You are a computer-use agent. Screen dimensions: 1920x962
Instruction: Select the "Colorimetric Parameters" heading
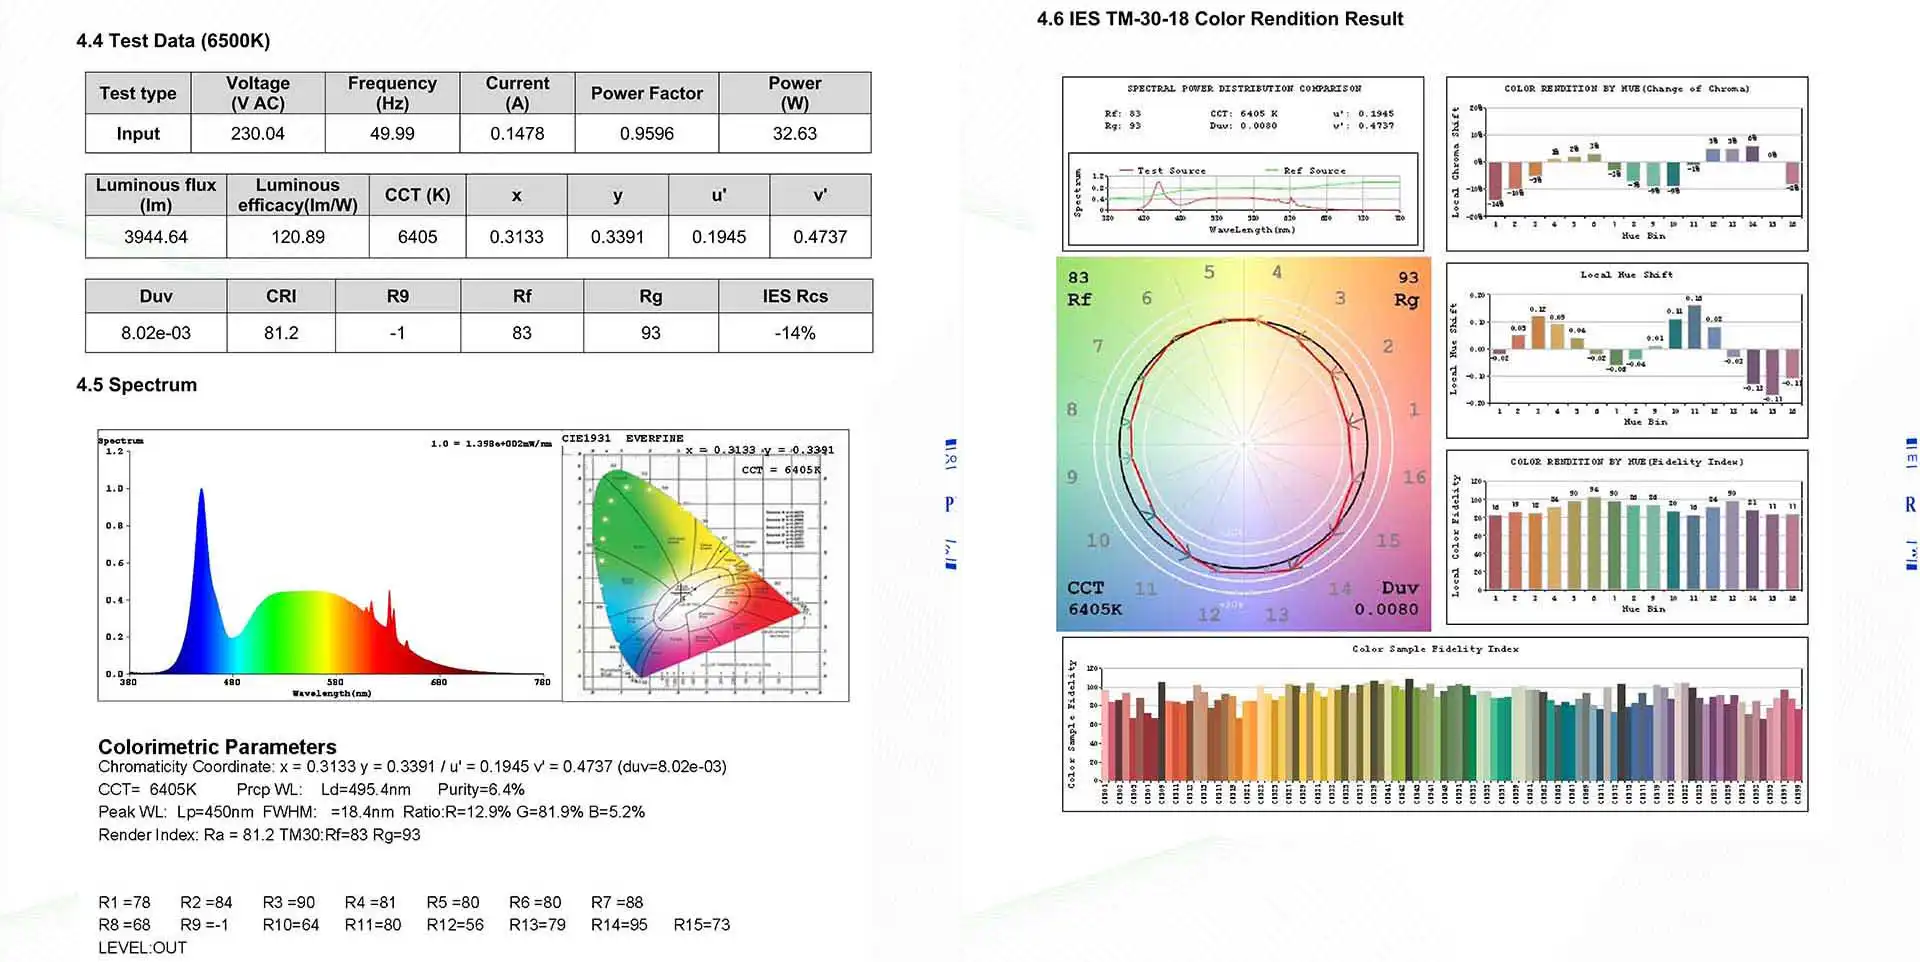[x=217, y=747]
